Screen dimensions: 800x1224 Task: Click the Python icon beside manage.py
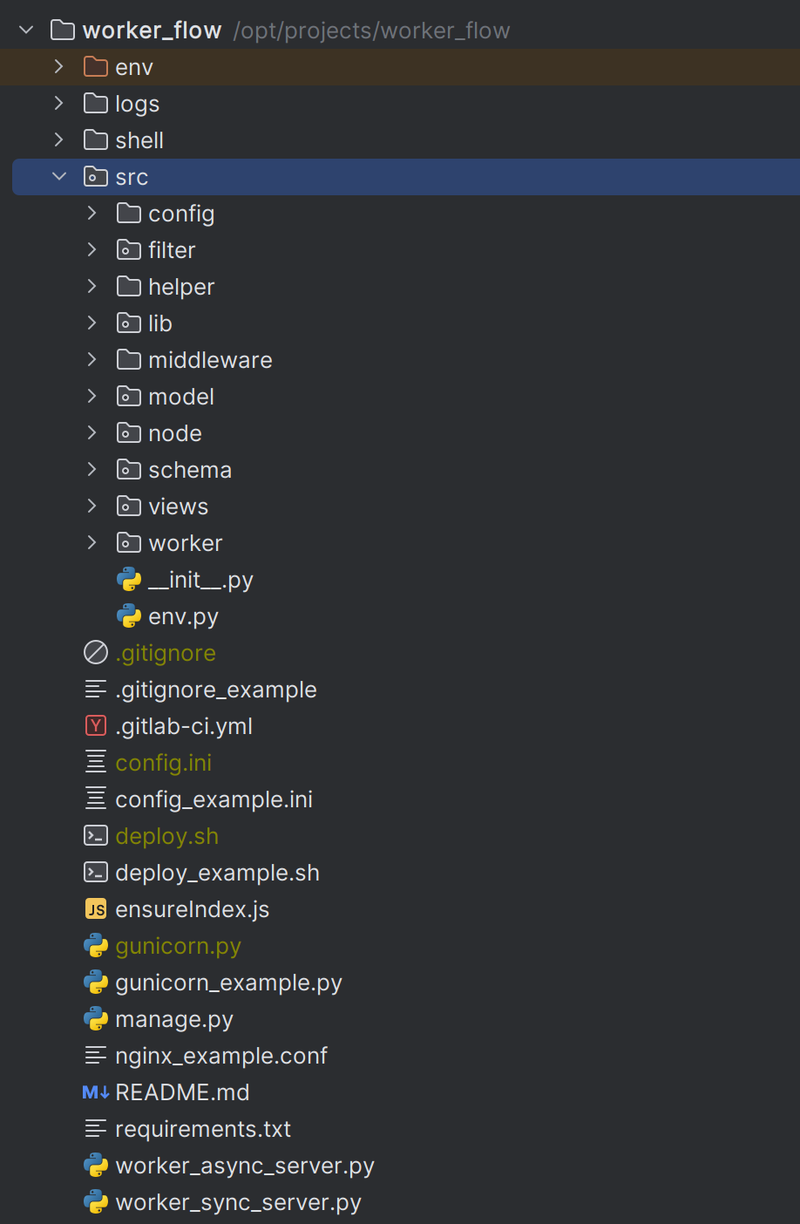pyautogui.click(x=96, y=1019)
